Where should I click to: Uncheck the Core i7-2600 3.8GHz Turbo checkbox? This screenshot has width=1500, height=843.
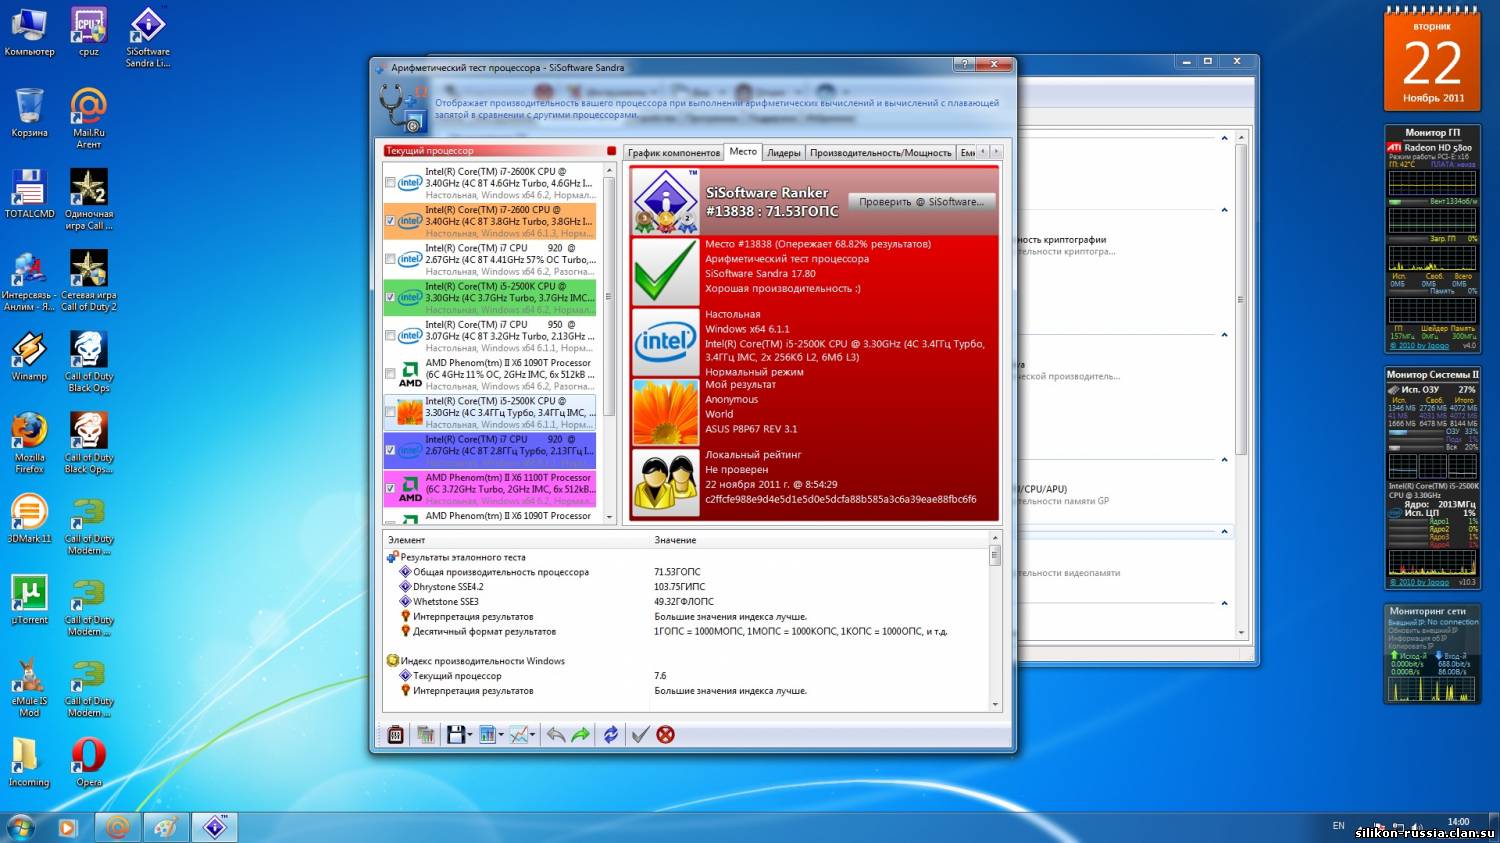click(x=390, y=221)
